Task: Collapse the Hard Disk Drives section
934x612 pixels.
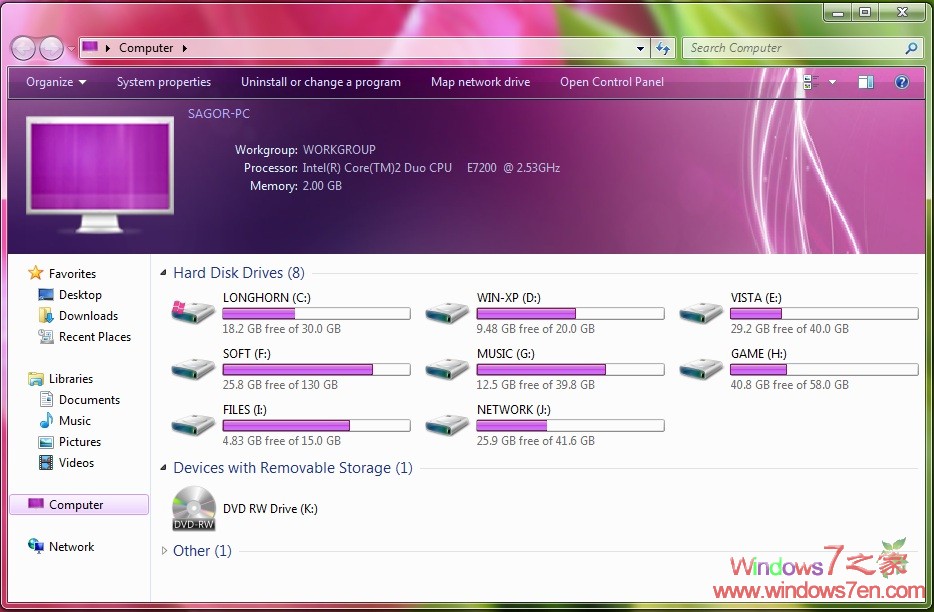Action: tap(162, 272)
